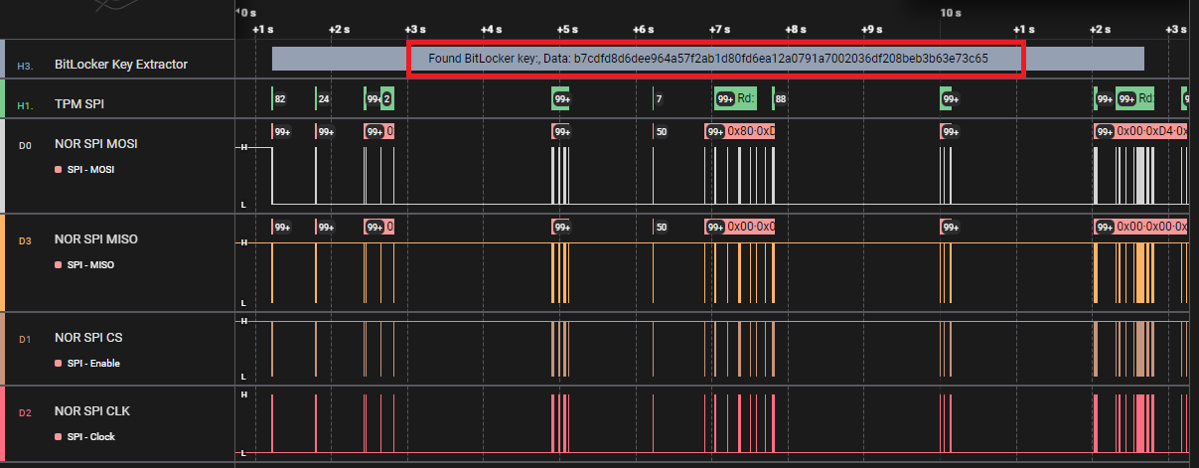Viewport: 1199px width, 468px height.
Task: Click the pink SPI - MISO analyzer icon
Action: tap(59, 265)
